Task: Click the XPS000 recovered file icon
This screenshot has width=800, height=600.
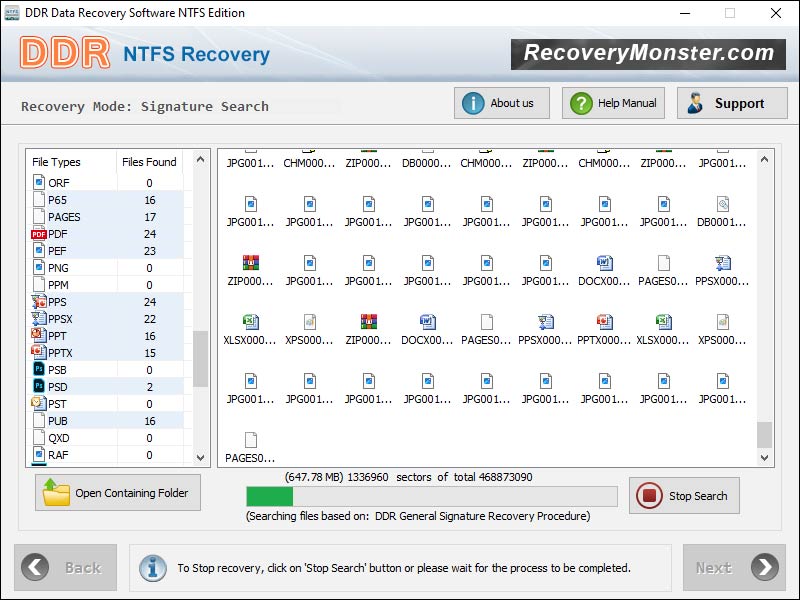Action: click(308, 320)
